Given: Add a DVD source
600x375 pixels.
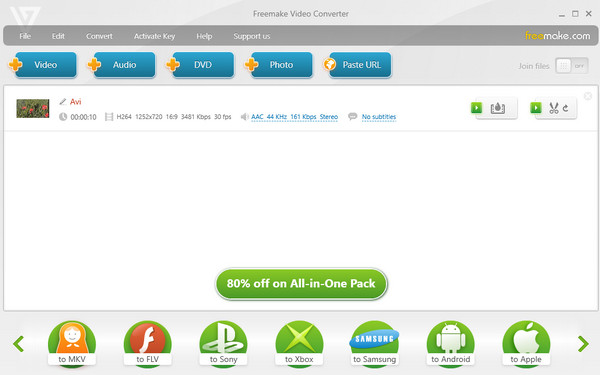Looking at the screenshot, I should [x=201, y=65].
